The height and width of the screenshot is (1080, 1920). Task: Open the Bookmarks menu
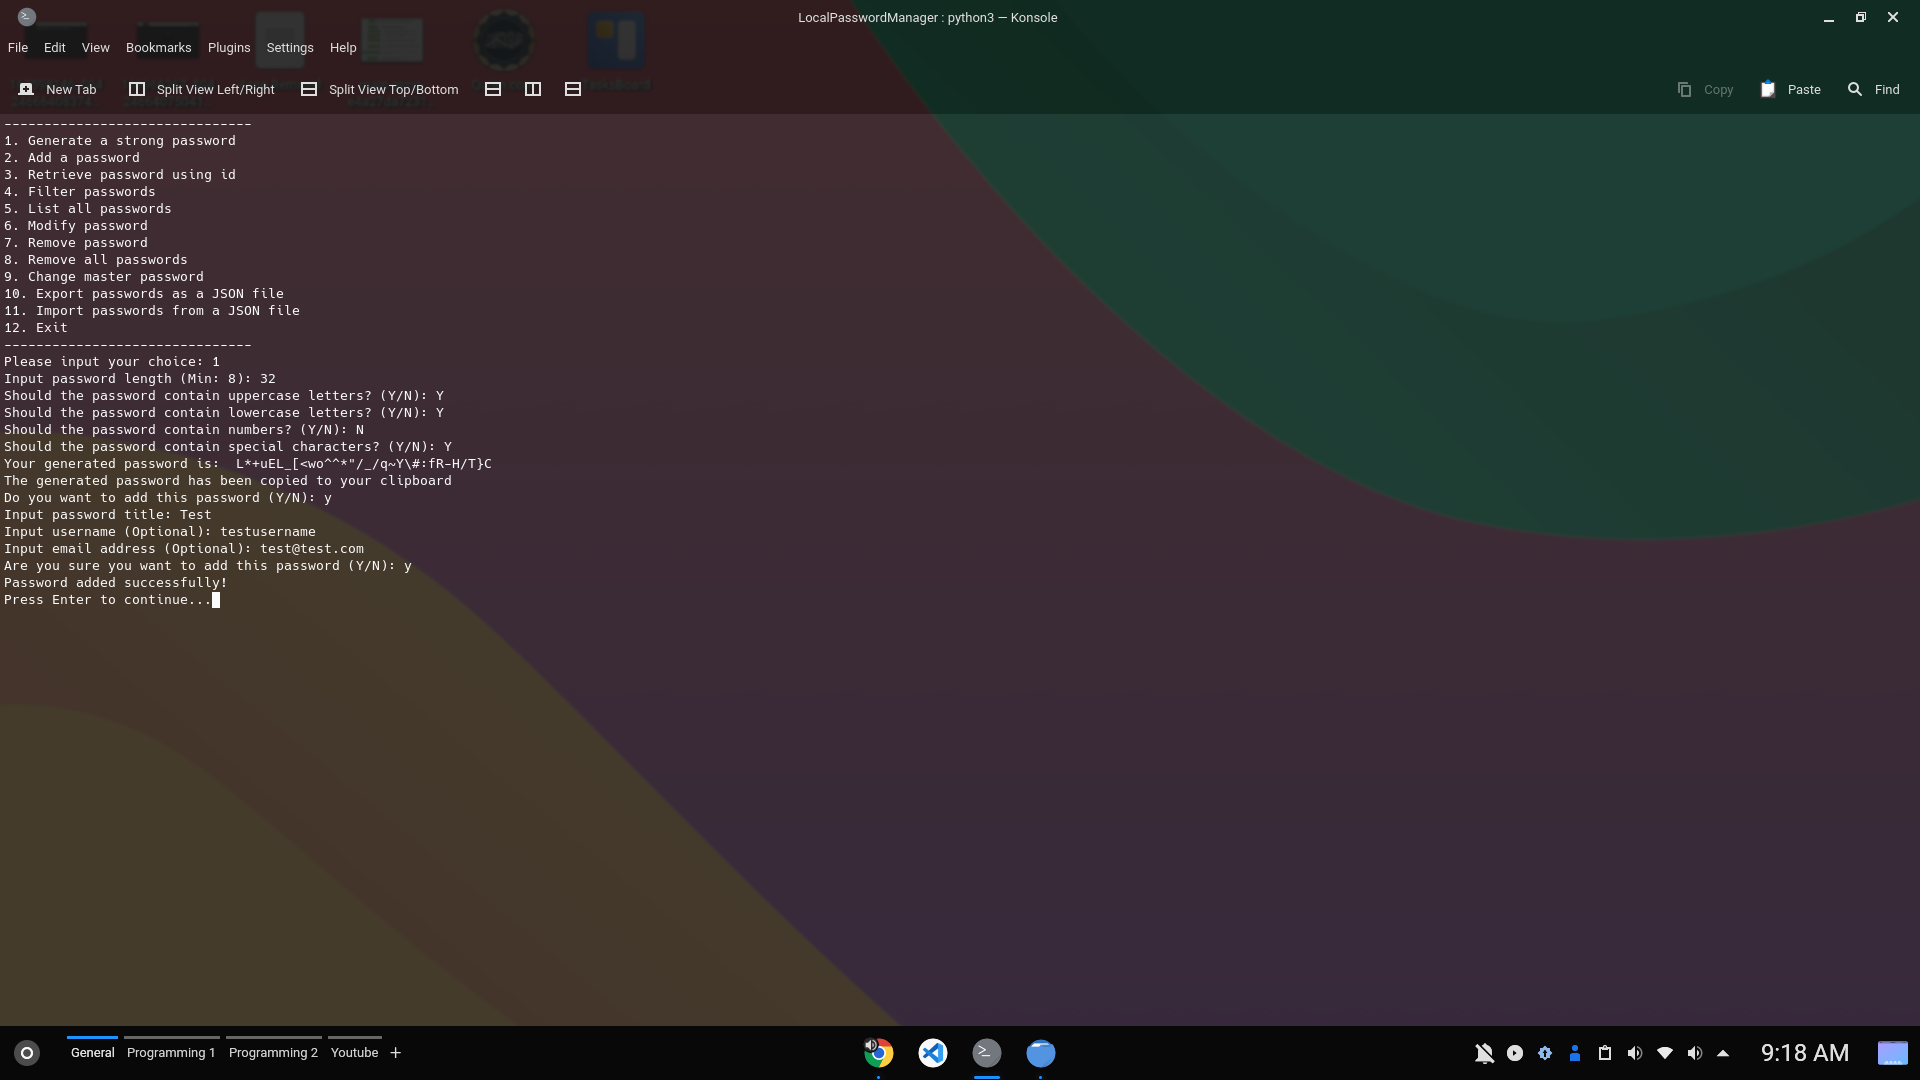coord(158,47)
